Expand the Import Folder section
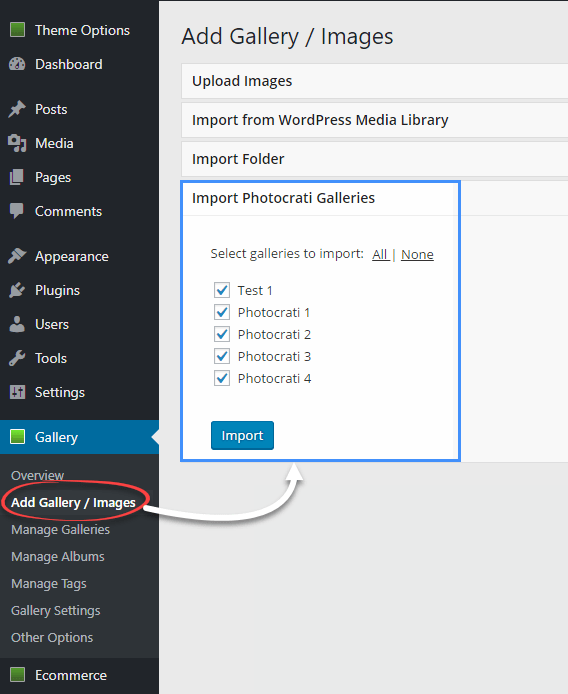The width and height of the screenshot is (568, 694). [375, 159]
